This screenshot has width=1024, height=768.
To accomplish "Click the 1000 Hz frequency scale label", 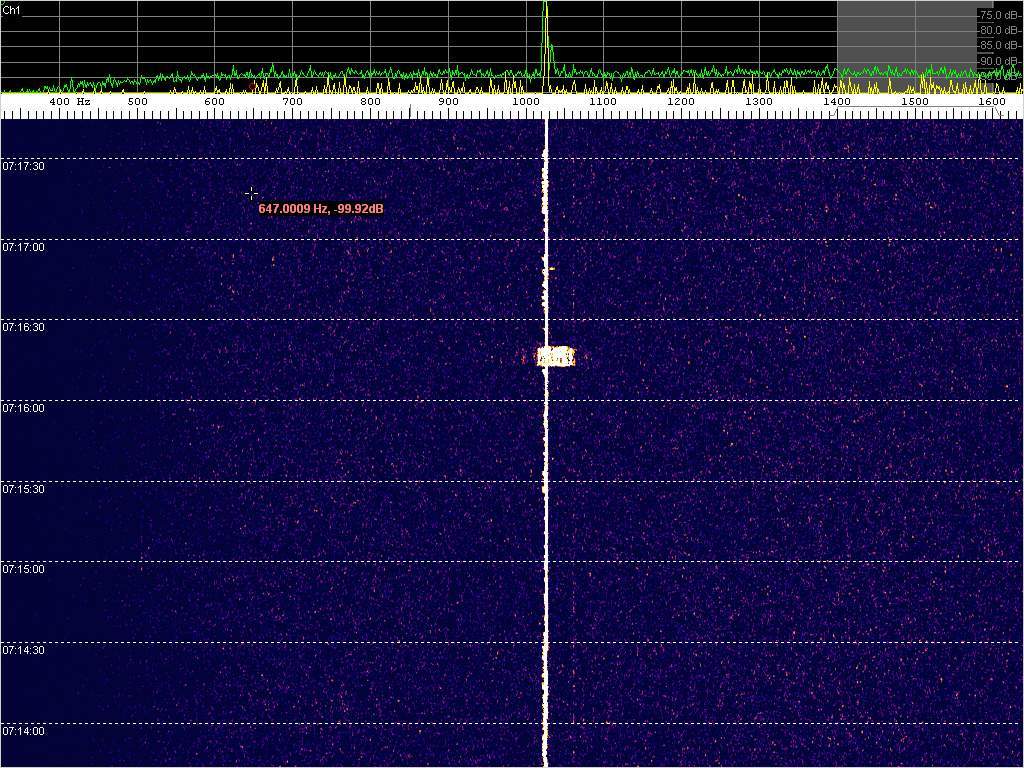I will pyautogui.click(x=525, y=102).
